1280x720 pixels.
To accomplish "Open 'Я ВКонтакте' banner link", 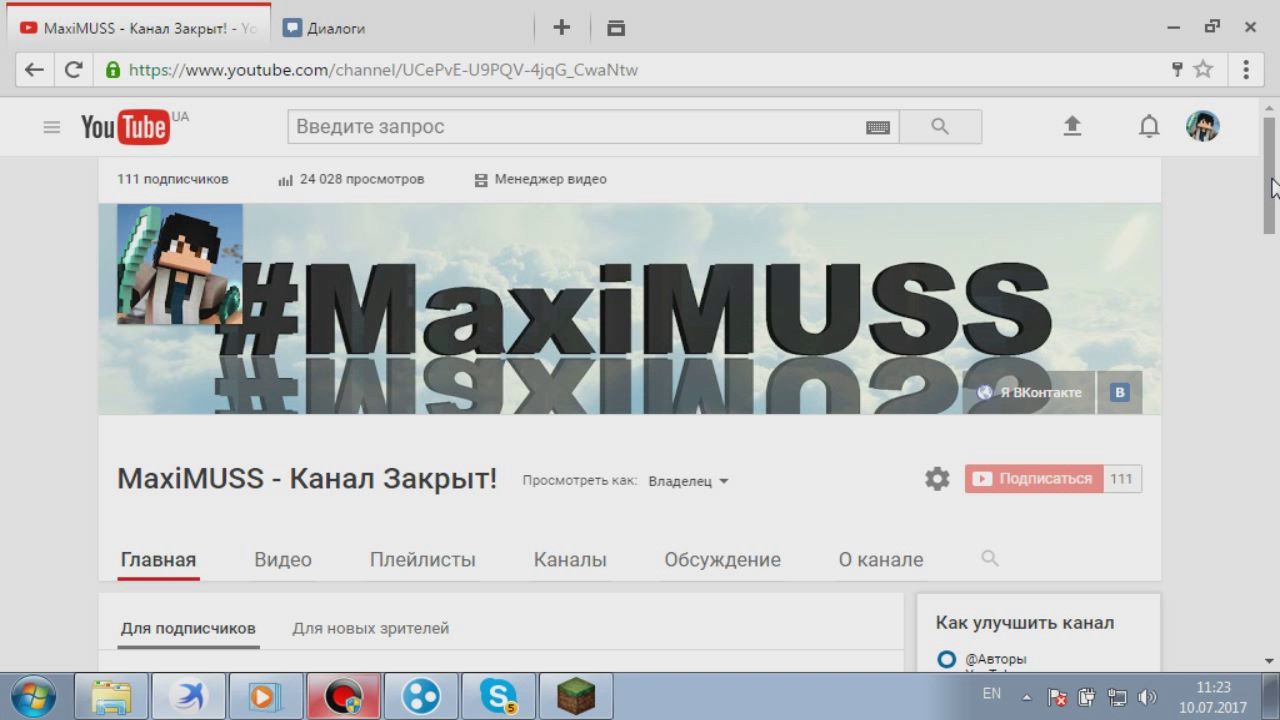I will point(1030,393).
